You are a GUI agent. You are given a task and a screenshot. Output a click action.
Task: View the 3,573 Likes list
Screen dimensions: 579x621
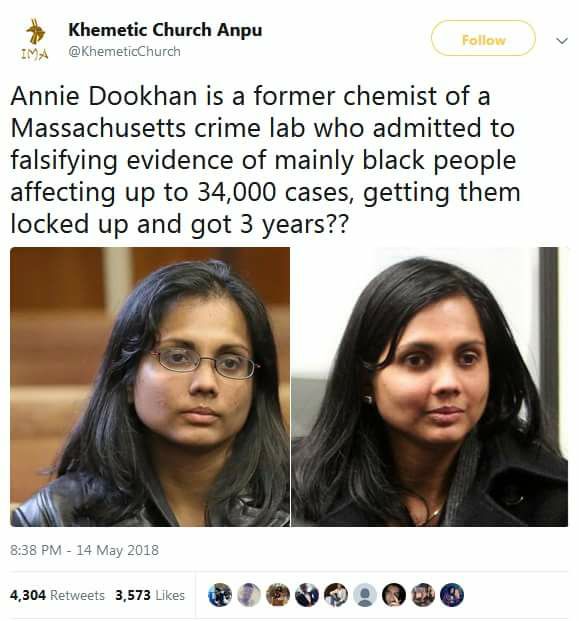click(x=150, y=595)
